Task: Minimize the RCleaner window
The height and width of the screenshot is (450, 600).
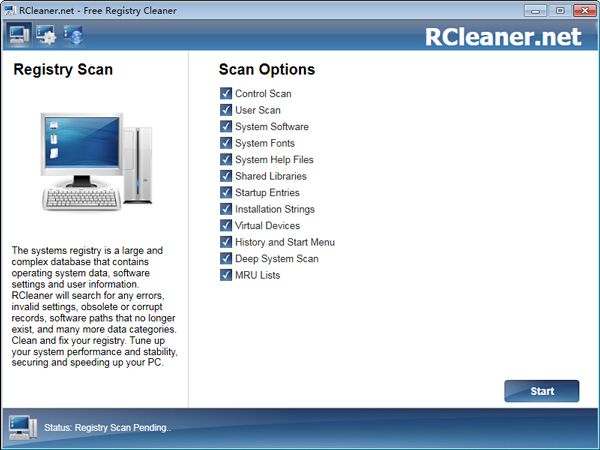Action: [x=535, y=10]
